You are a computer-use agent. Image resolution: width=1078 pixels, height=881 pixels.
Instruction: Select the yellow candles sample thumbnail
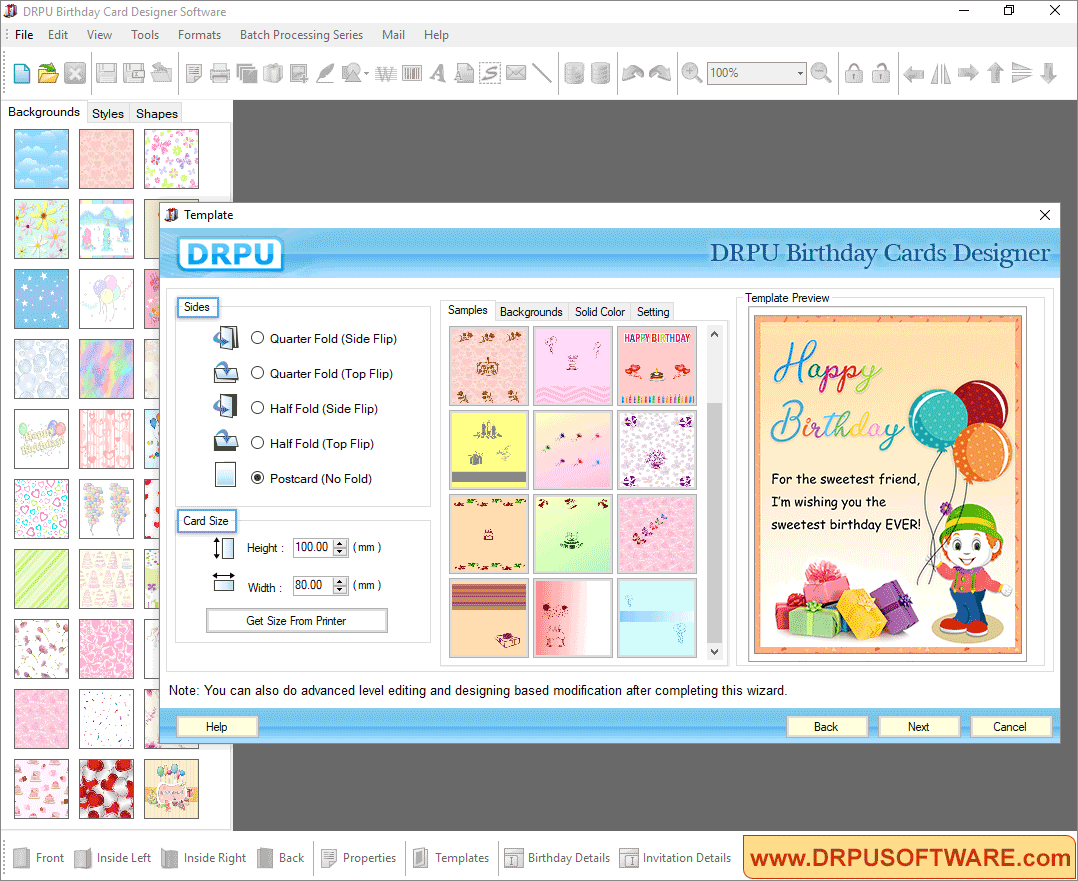489,450
